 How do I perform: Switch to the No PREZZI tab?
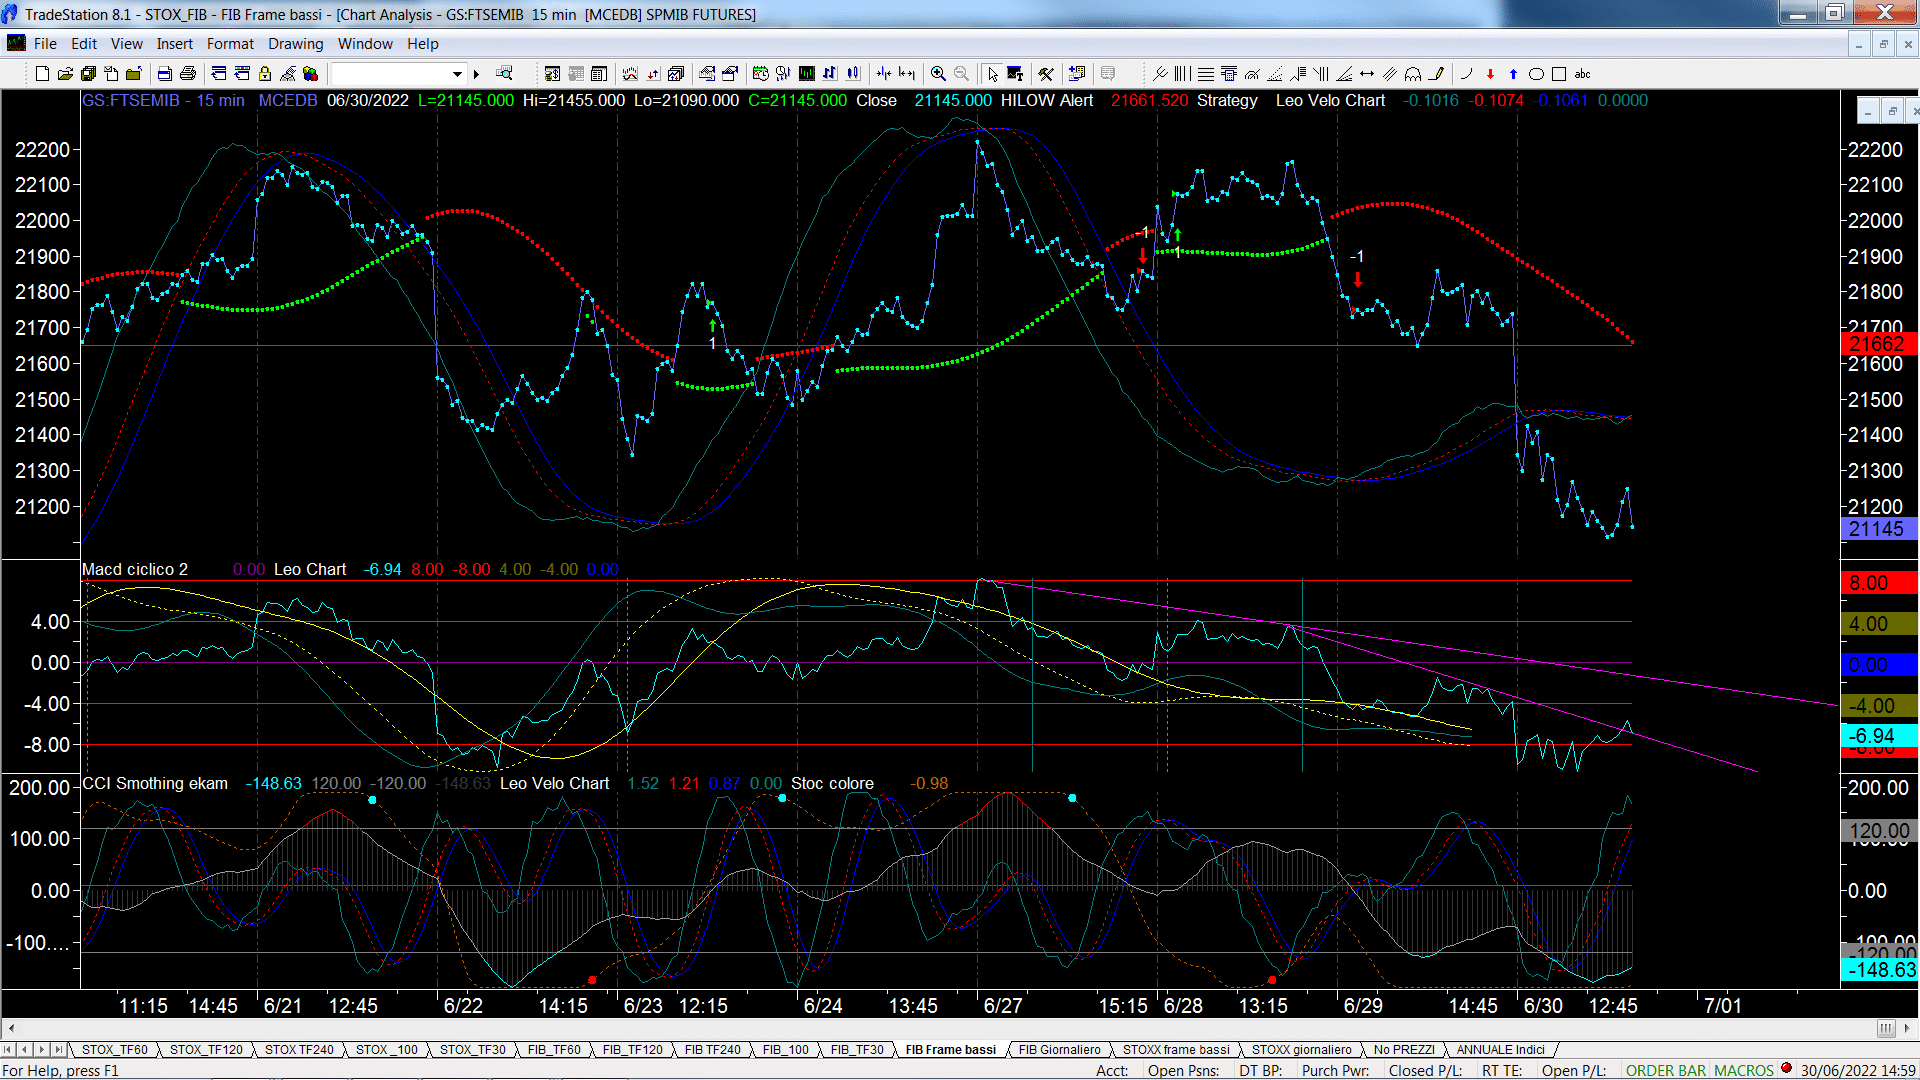1404,1050
